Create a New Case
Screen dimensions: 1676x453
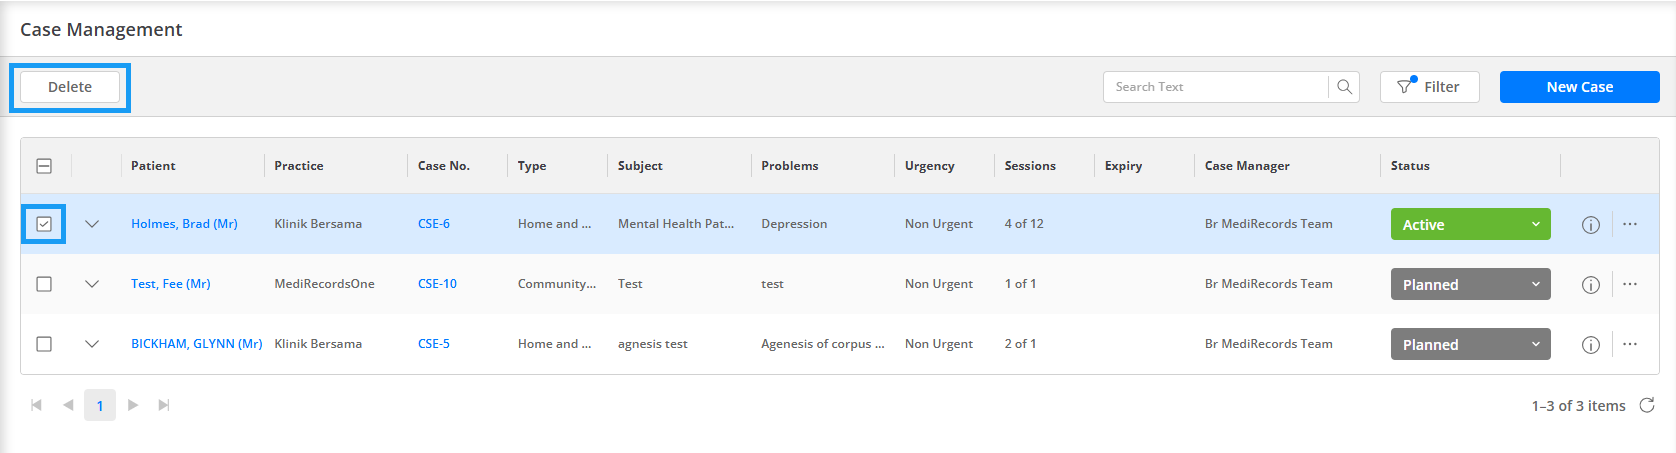(1579, 87)
